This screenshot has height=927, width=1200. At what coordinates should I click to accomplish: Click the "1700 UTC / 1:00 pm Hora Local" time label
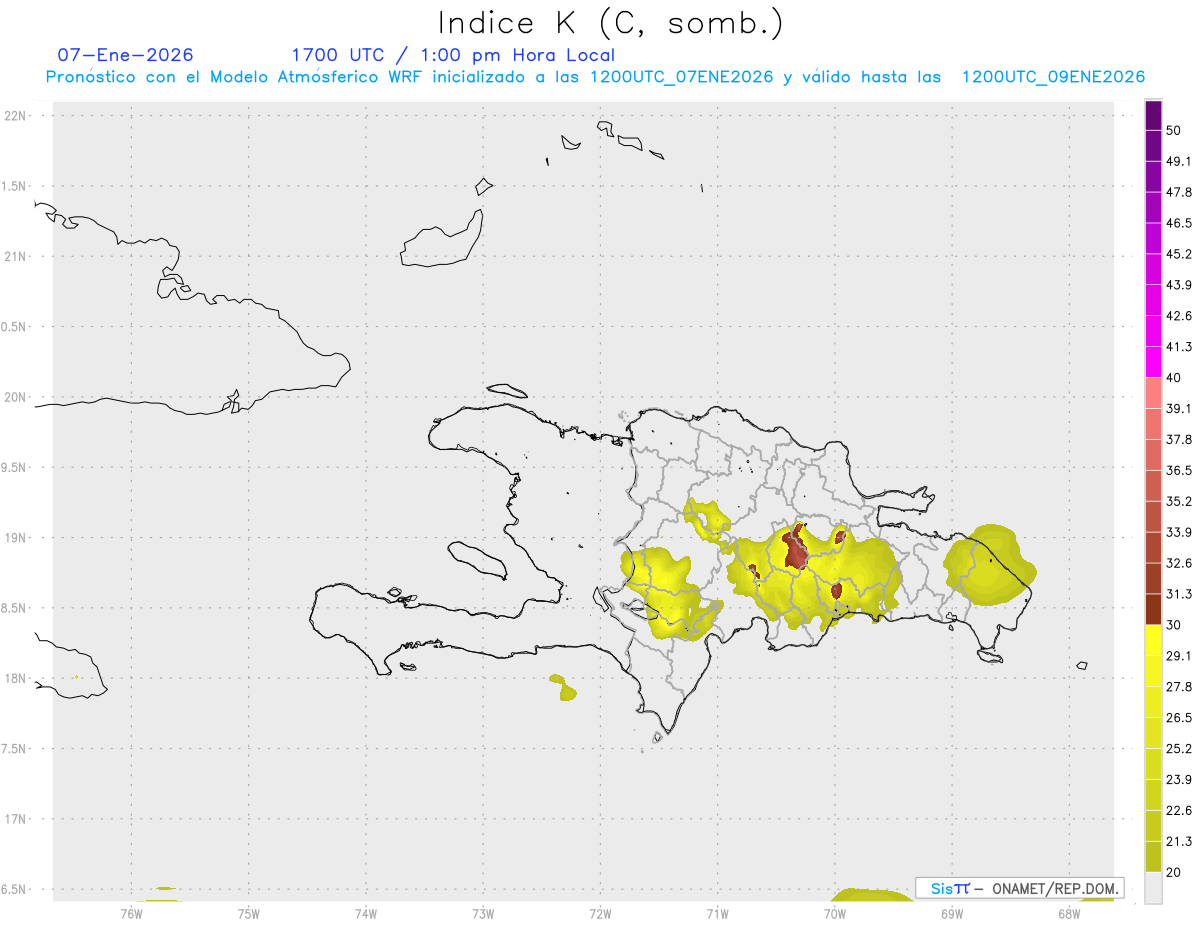point(453,55)
